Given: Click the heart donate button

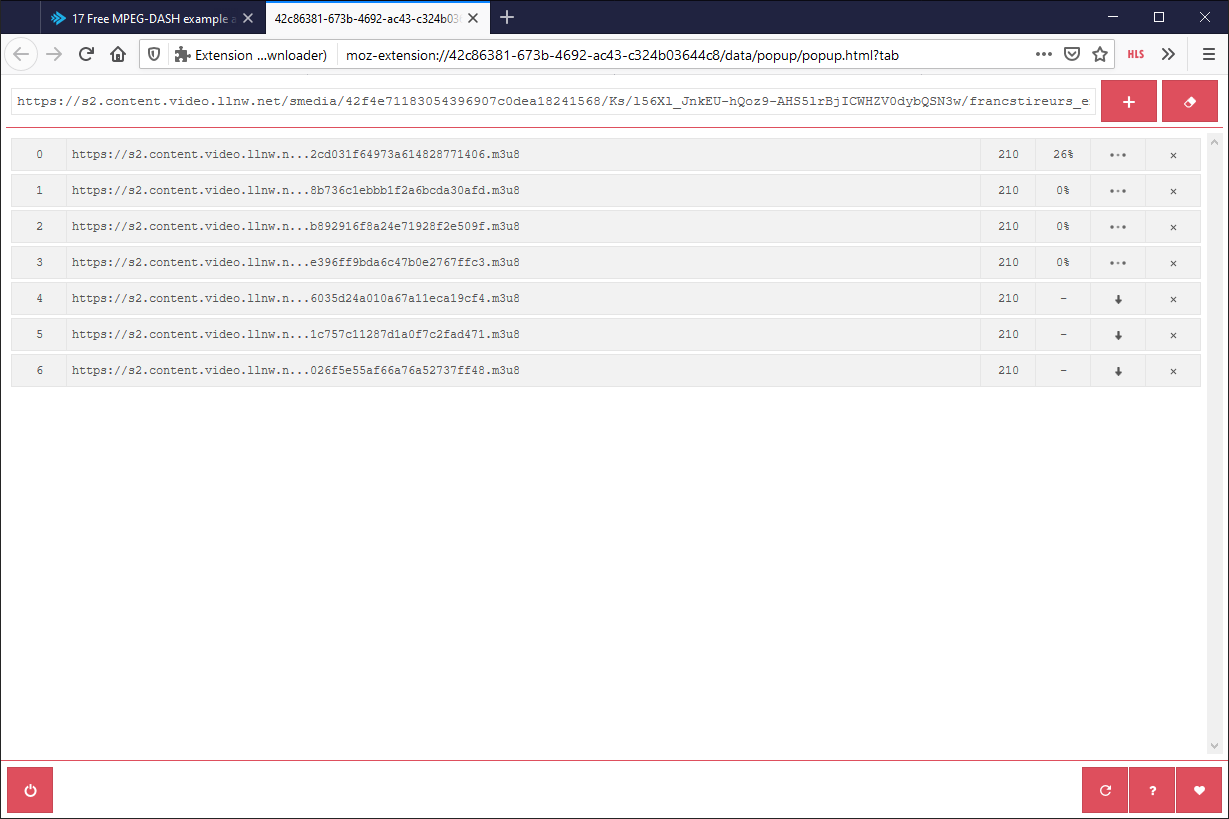Looking at the screenshot, I should tap(1199, 790).
